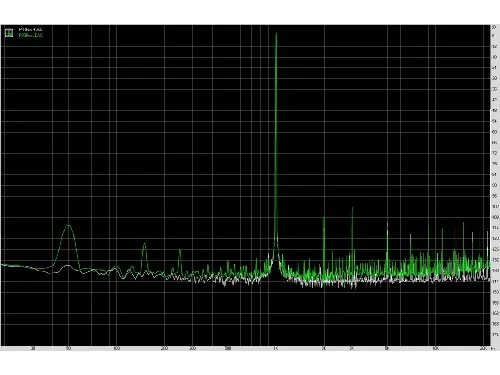The height and width of the screenshot is (375, 500).
Task: Click the 250 Hz green spike top
Action: pos(180,250)
